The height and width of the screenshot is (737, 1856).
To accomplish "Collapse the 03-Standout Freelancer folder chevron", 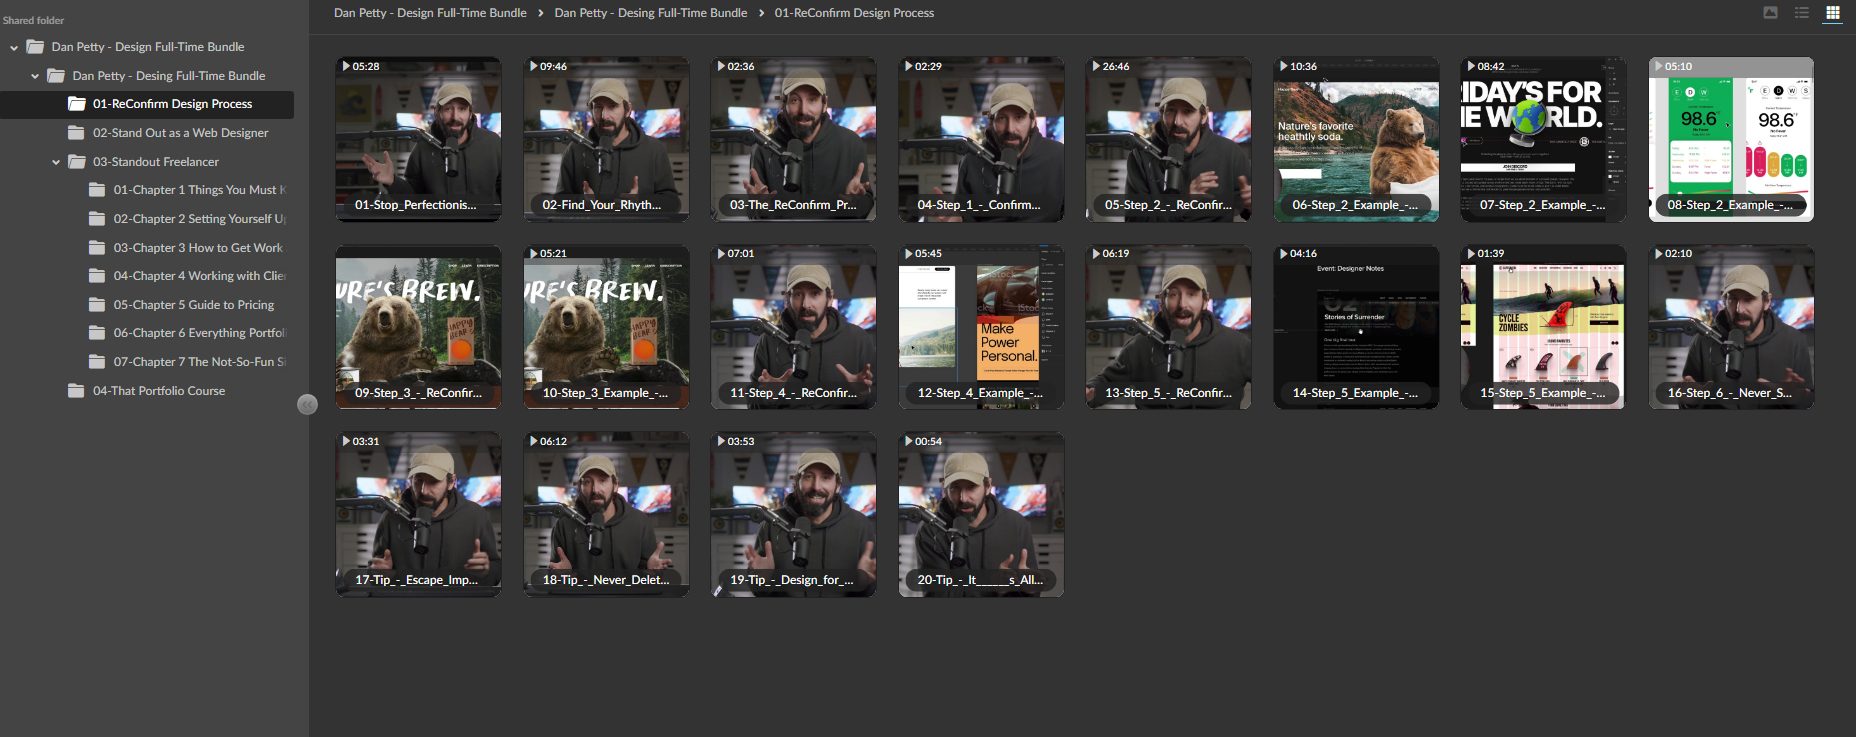I will pyautogui.click(x=56, y=162).
